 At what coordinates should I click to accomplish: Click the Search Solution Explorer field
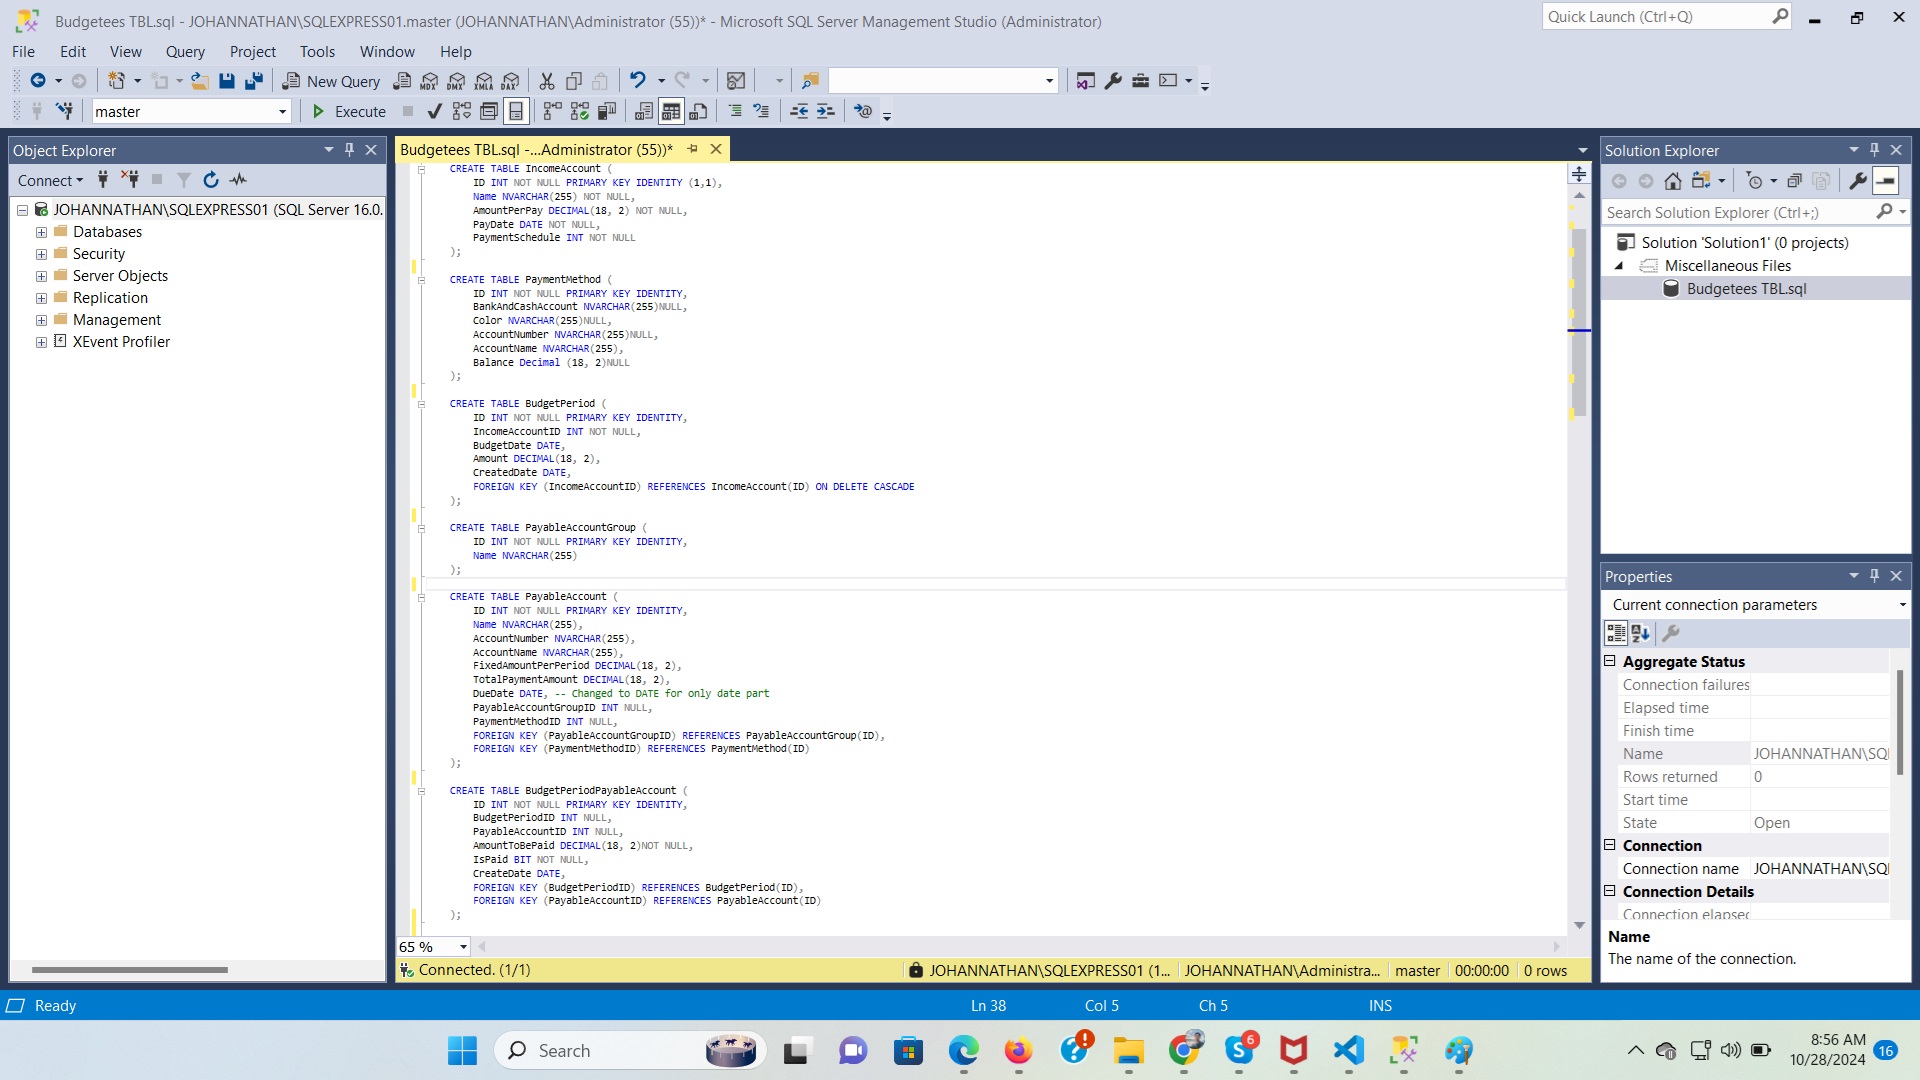(x=1738, y=212)
